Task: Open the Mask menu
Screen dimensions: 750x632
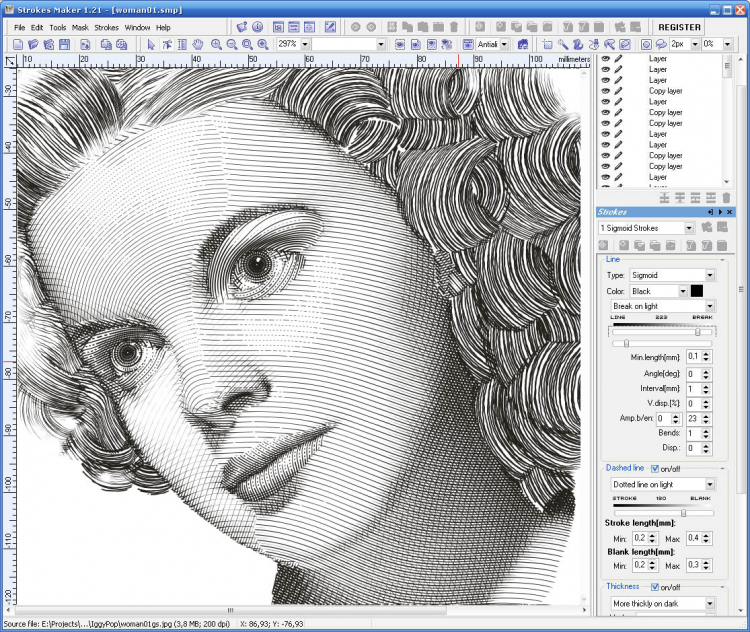Action: [80, 27]
